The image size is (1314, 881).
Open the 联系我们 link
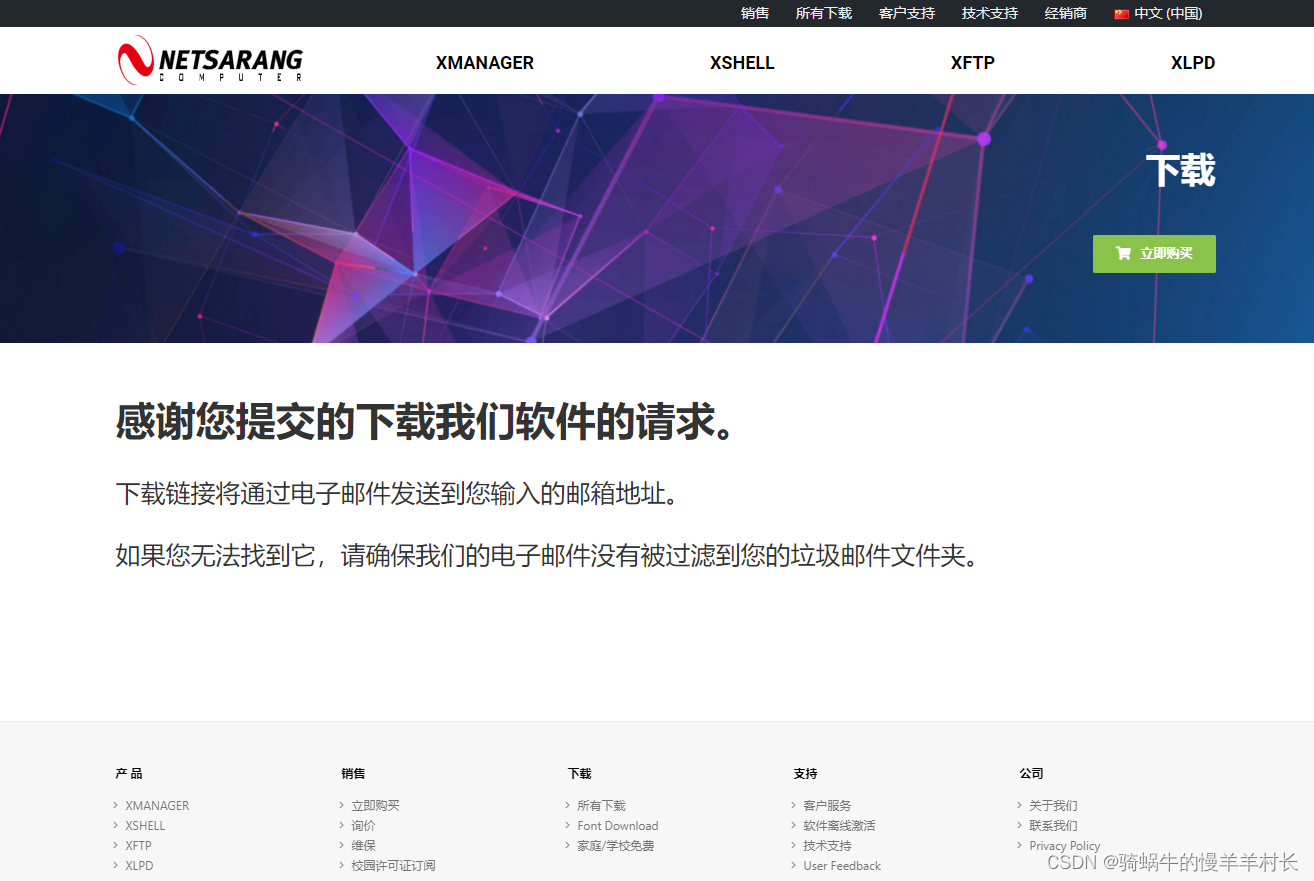pyautogui.click(x=1053, y=826)
